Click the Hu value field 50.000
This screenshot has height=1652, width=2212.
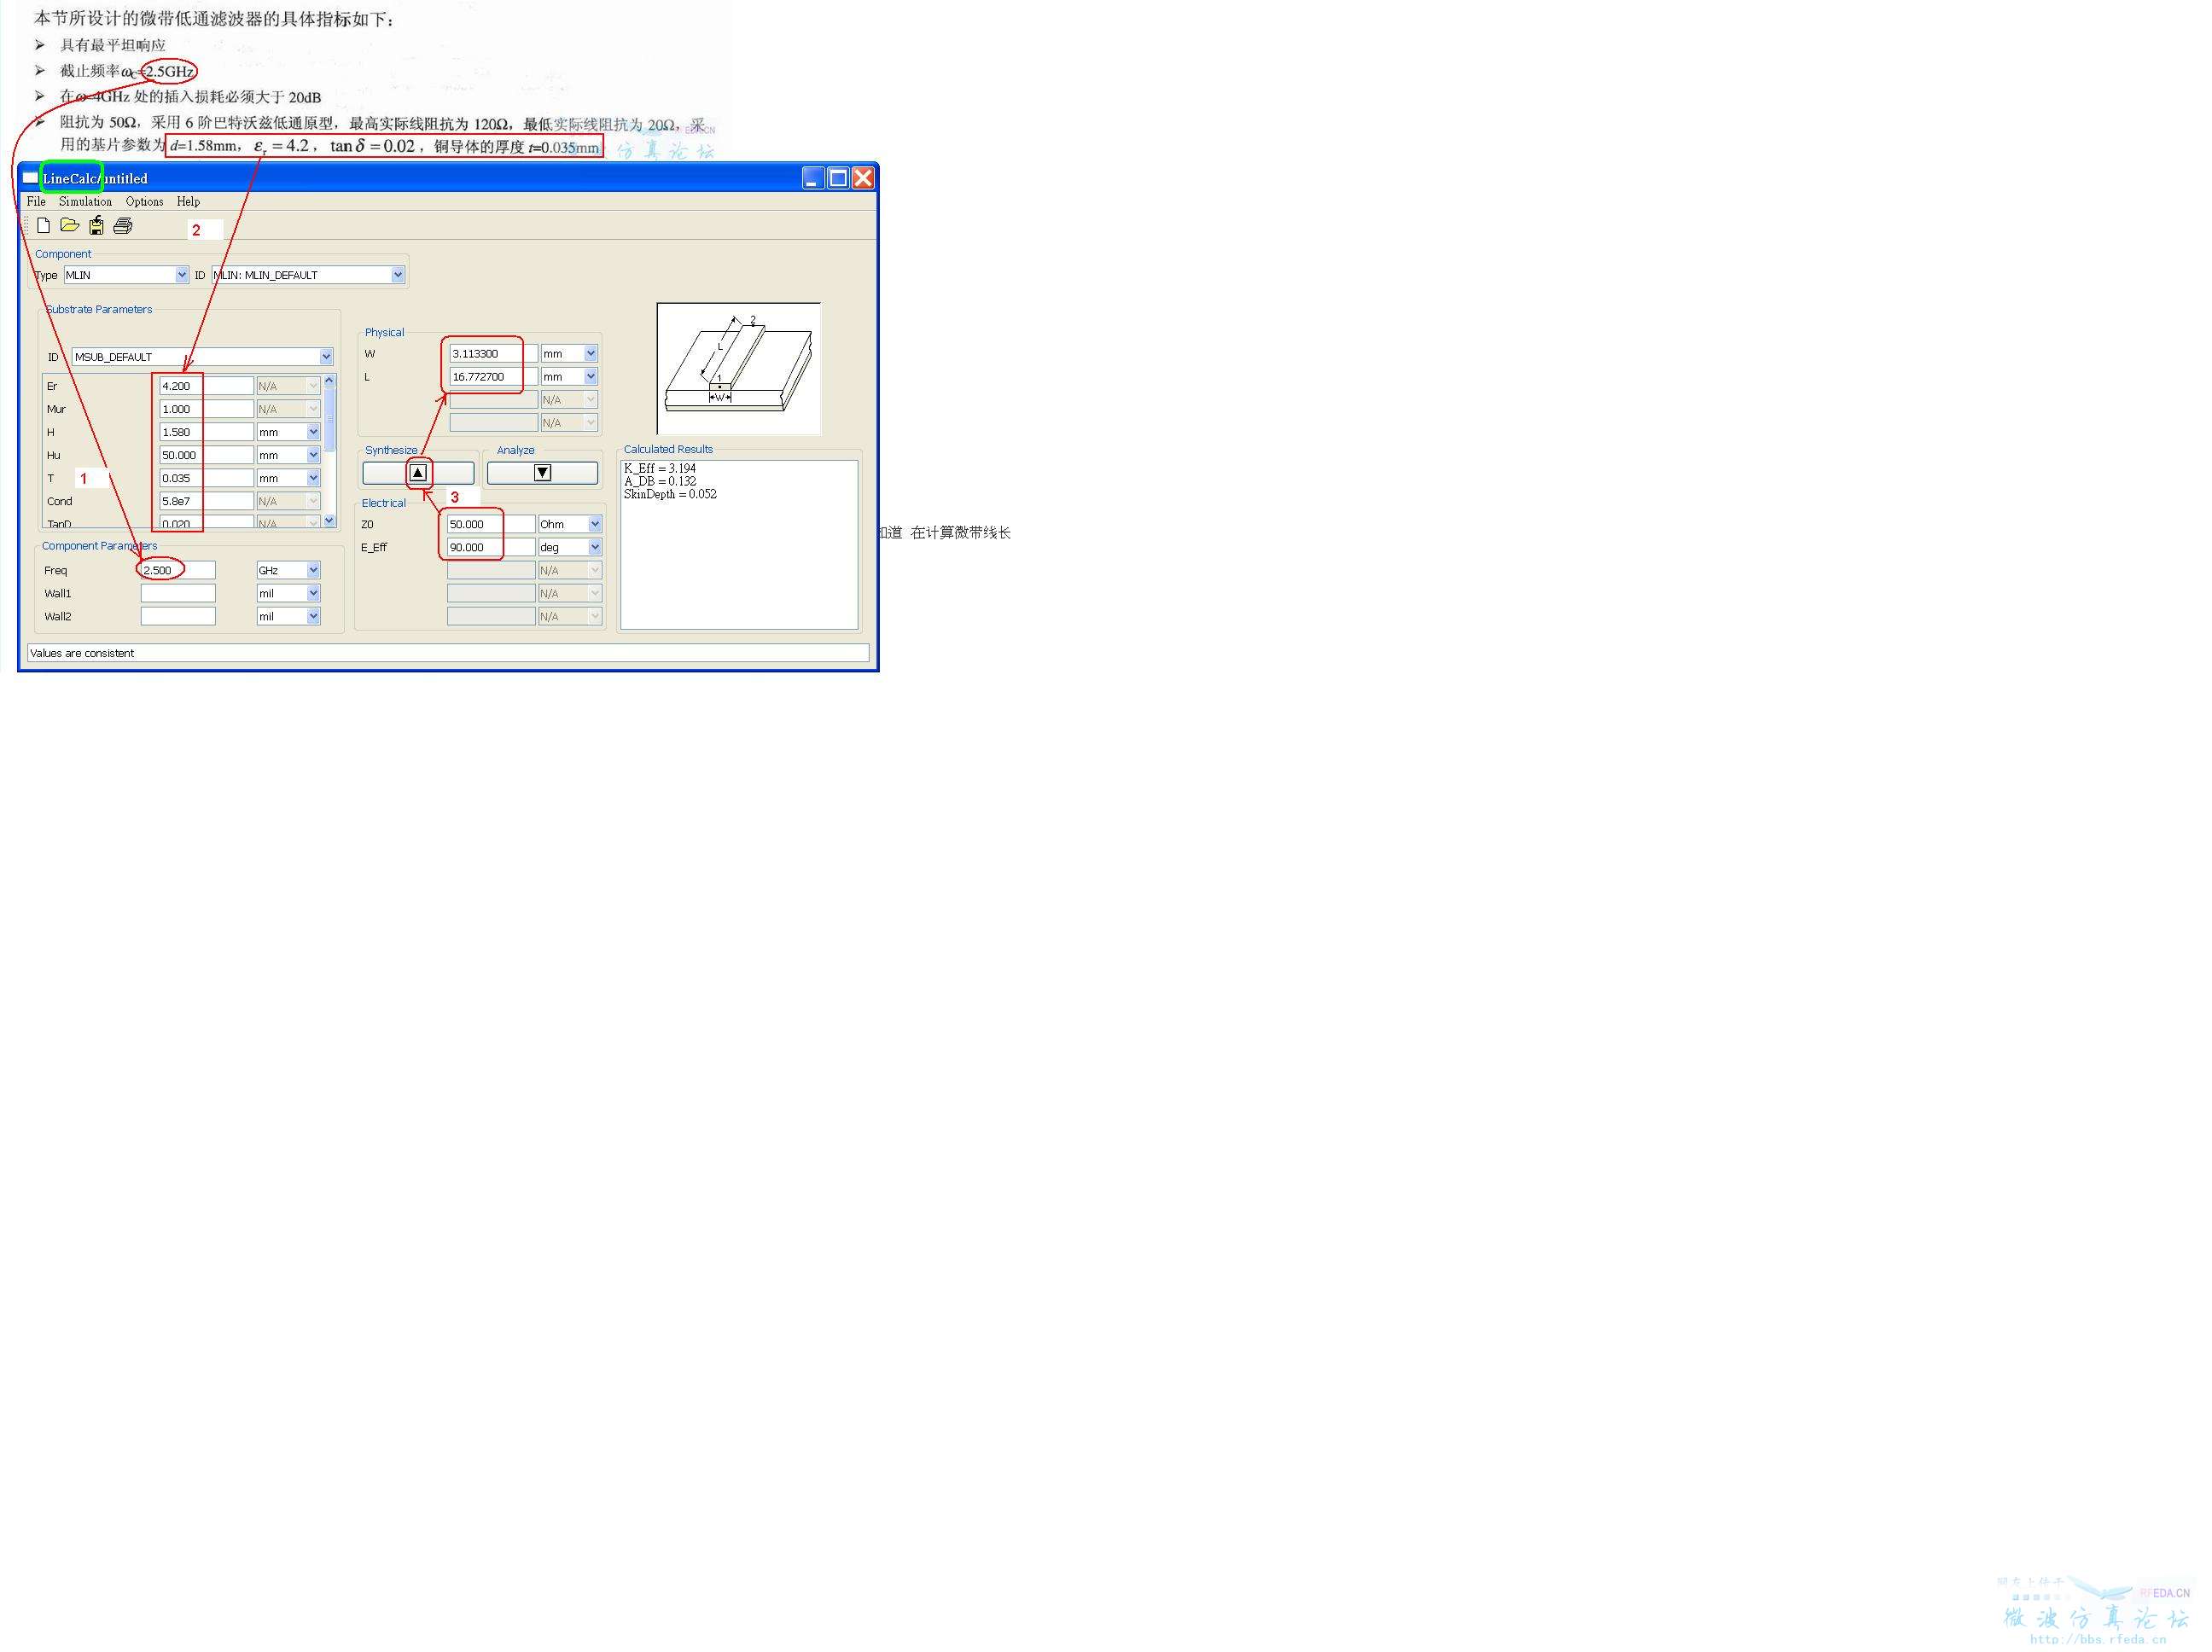pos(206,455)
